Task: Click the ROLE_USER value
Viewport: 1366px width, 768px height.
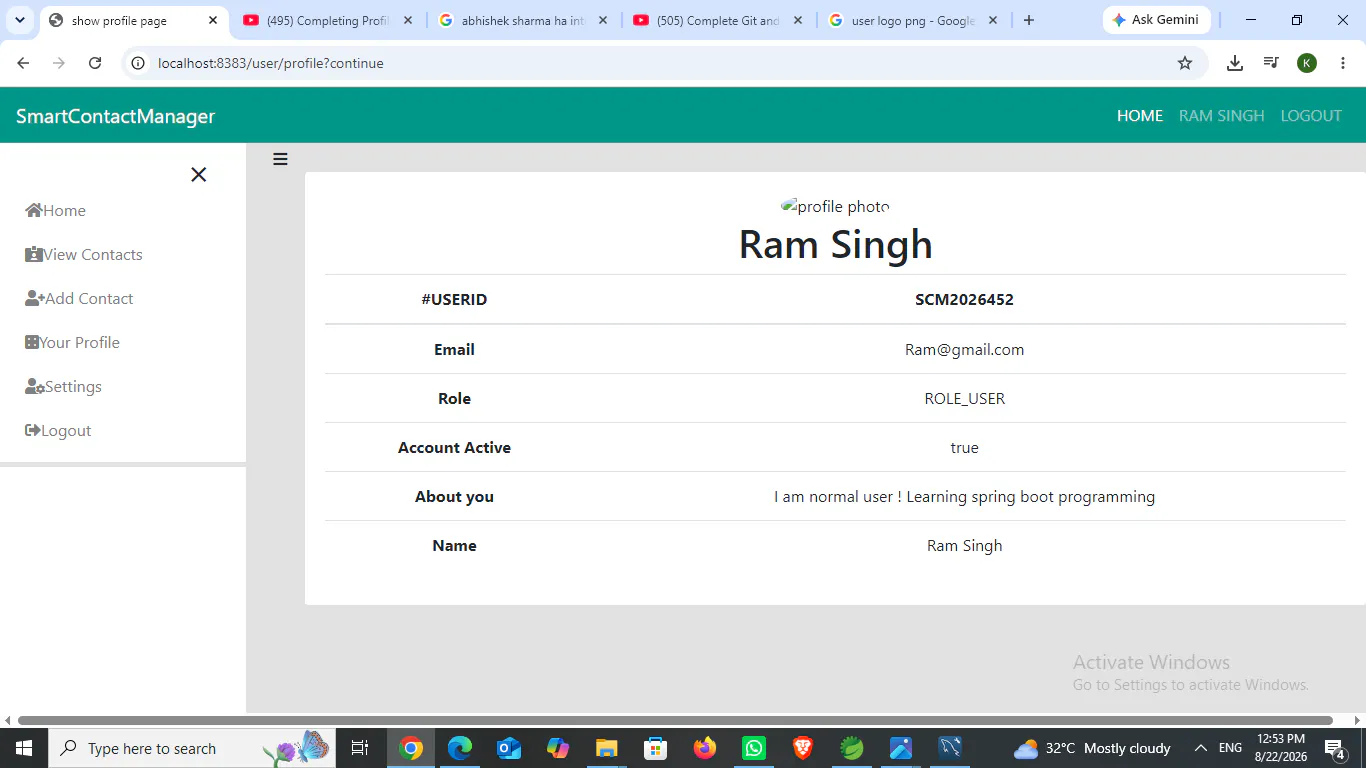Action: click(x=964, y=398)
